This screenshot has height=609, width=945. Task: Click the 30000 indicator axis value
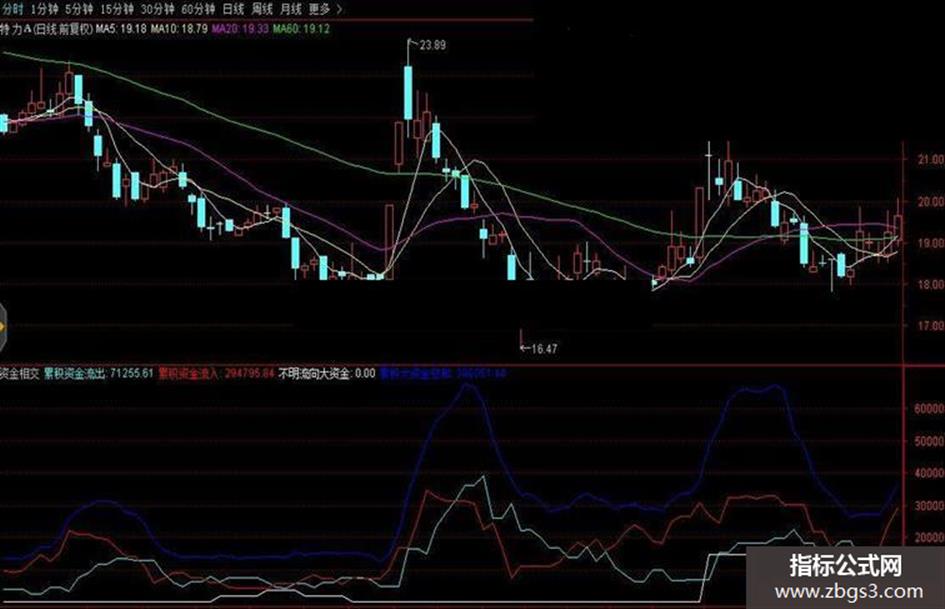(x=929, y=505)
